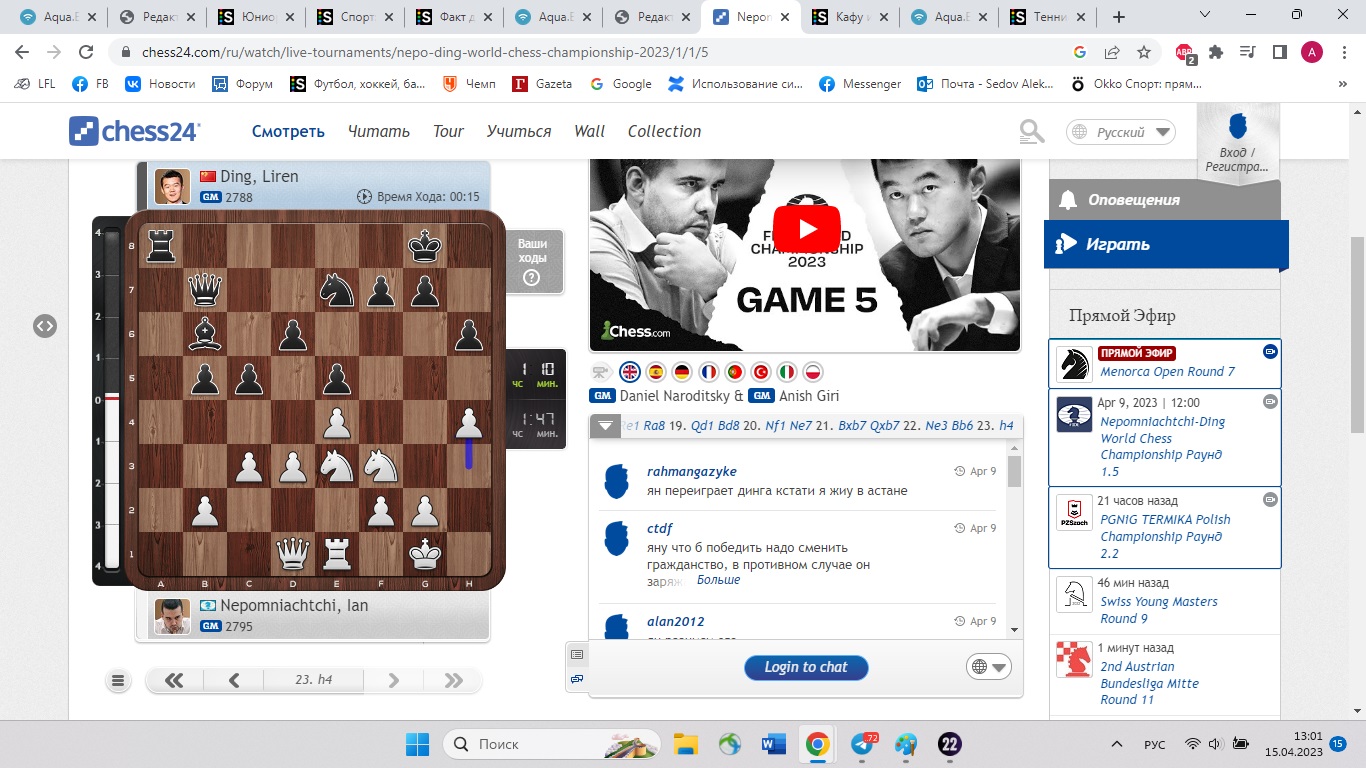Image resolution: width=1366 pixels, height=768 pixels.
Task: Click the chat scrollbar down arrow
Action: [1014, 629]
